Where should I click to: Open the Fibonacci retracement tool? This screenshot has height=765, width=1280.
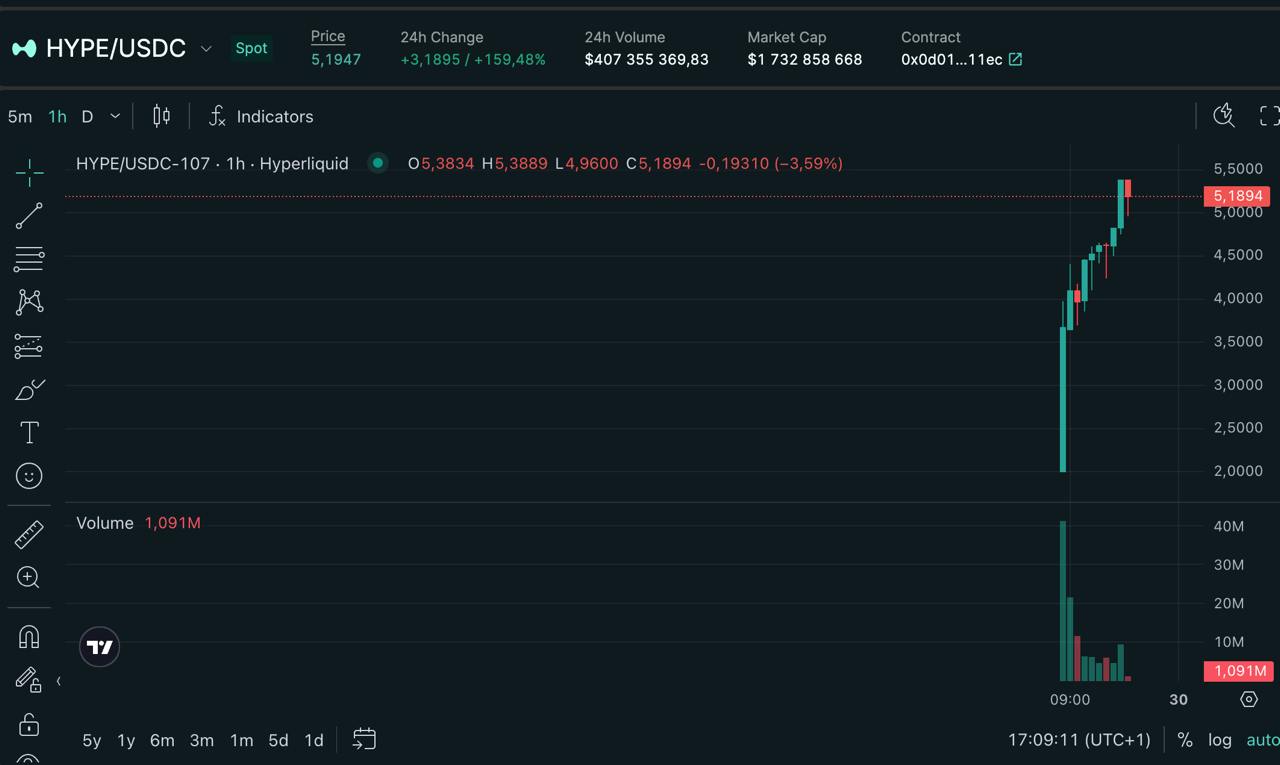coord(29,259)
